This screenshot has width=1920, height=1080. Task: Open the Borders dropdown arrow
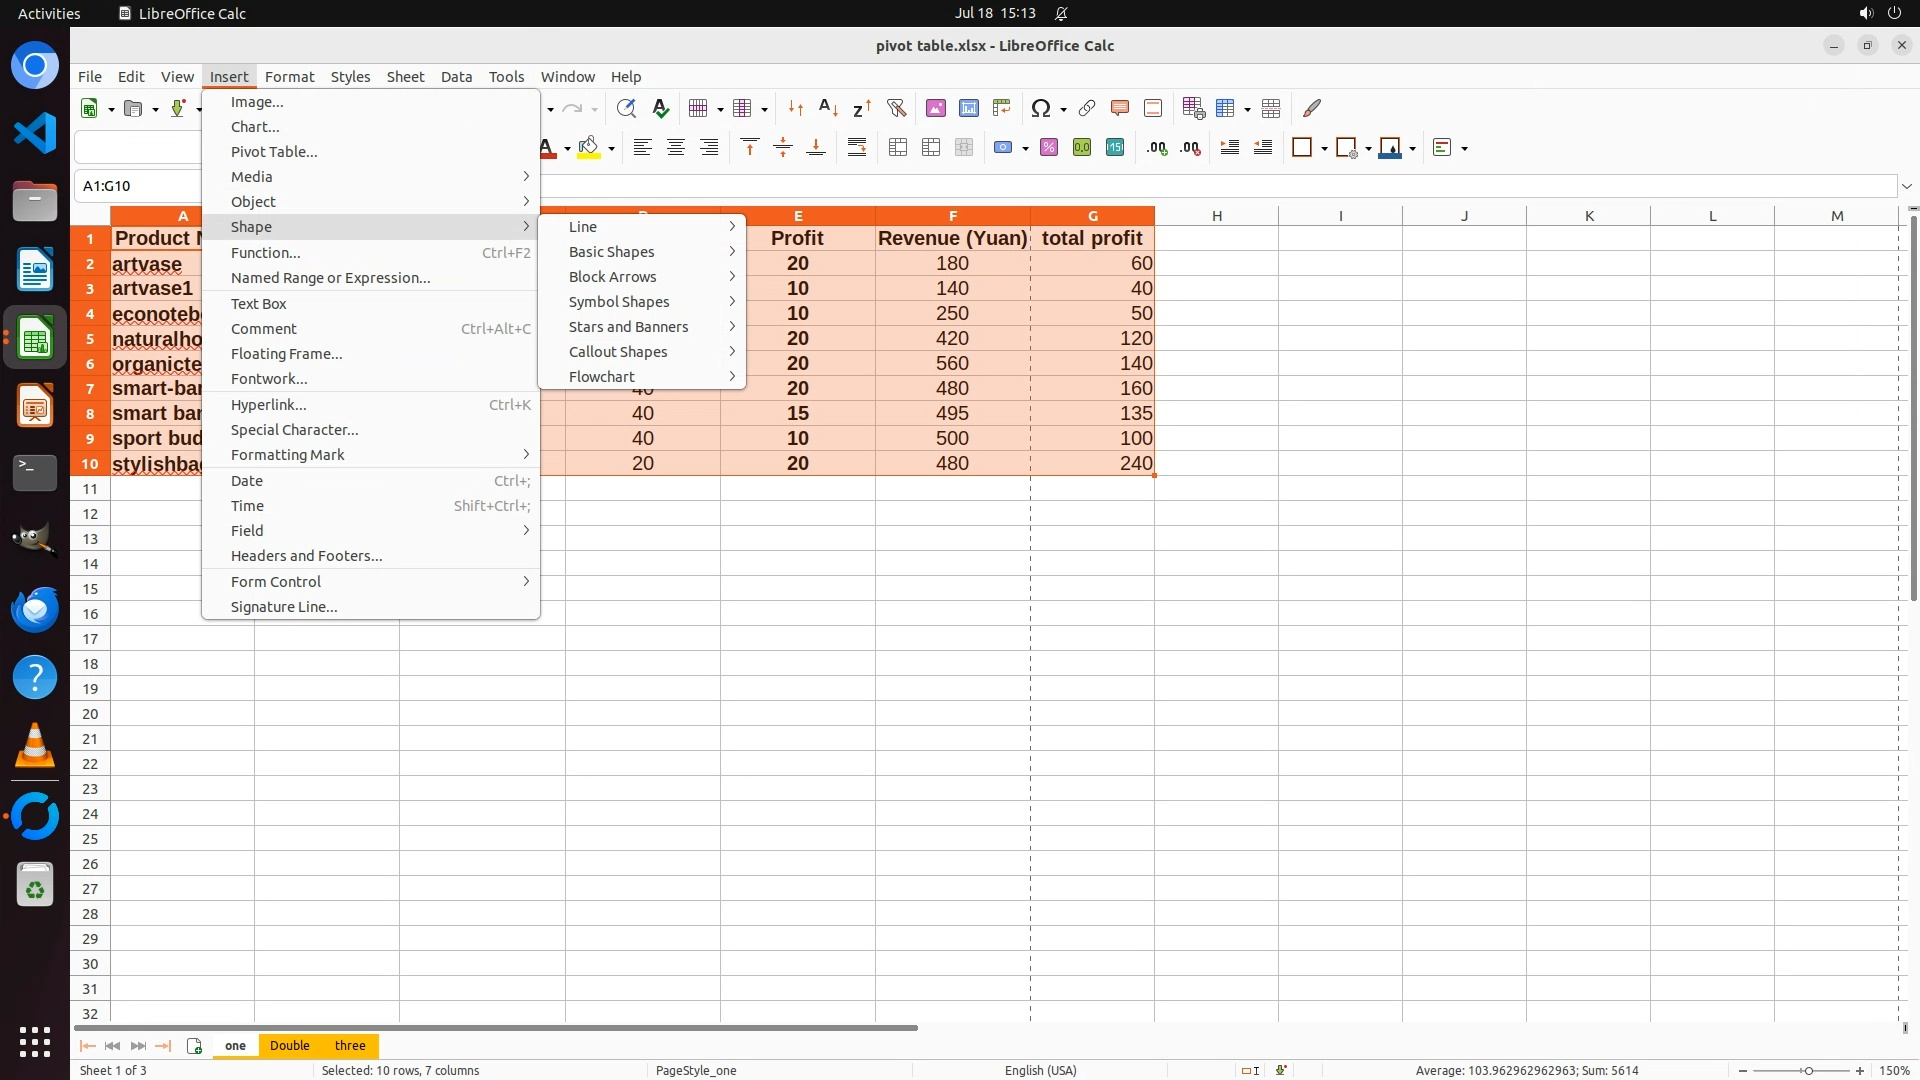click(x=1324, y=149)
